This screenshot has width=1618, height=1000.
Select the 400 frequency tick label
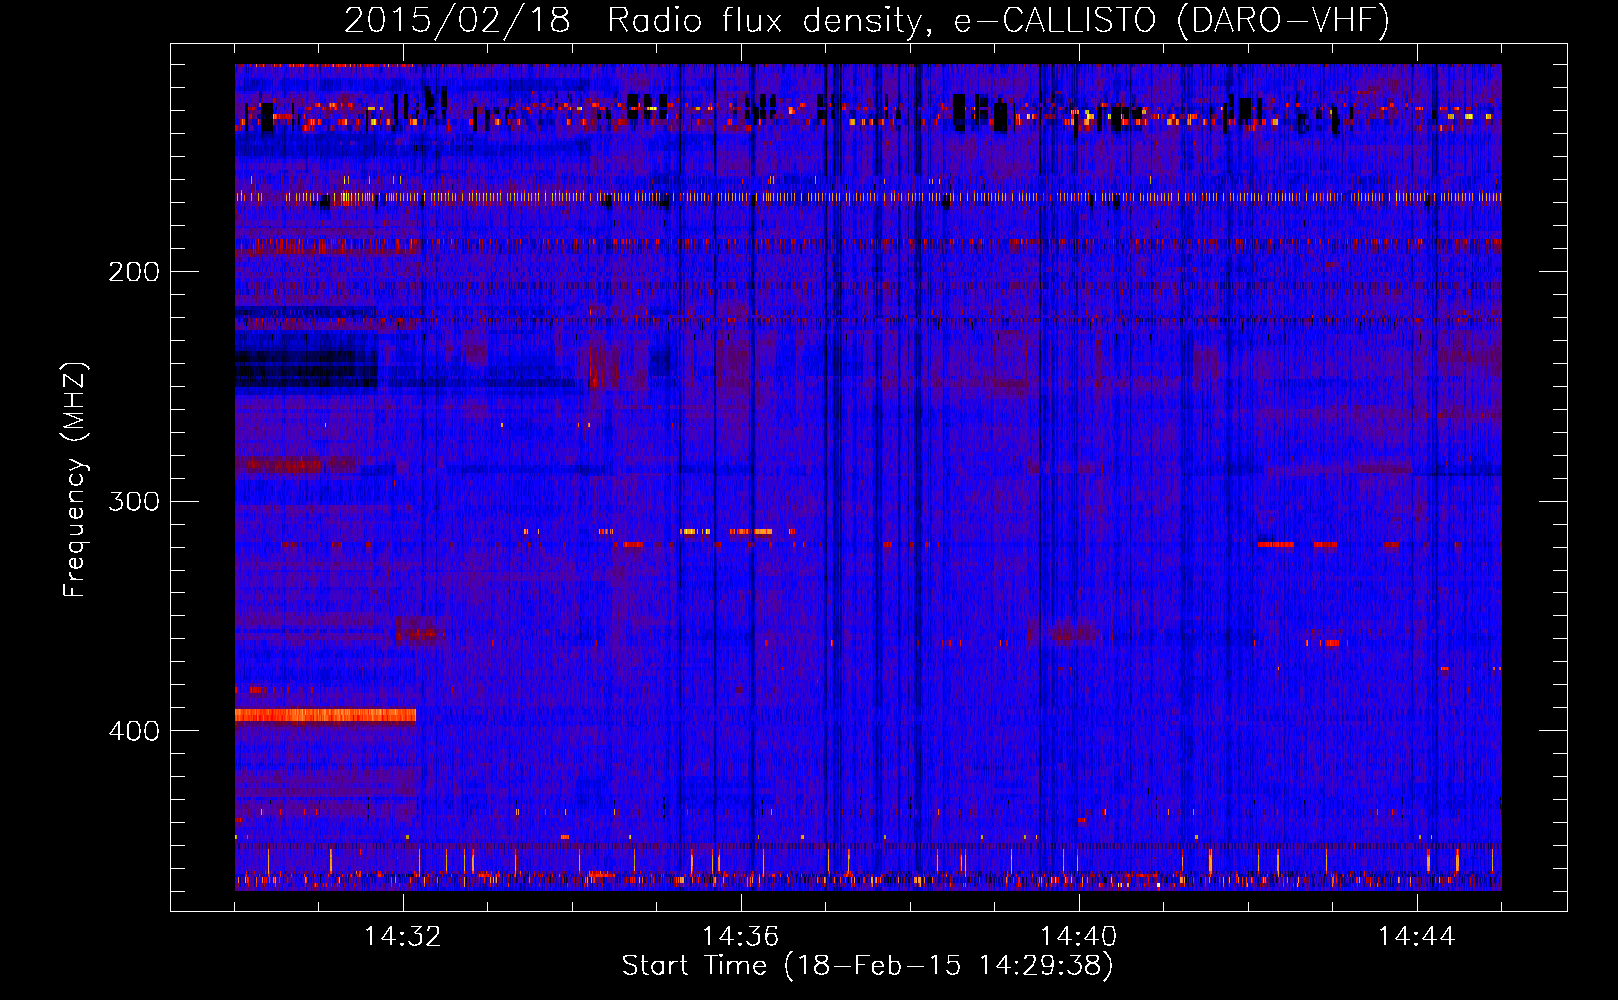pyautogui.click(x=134, y=731)
